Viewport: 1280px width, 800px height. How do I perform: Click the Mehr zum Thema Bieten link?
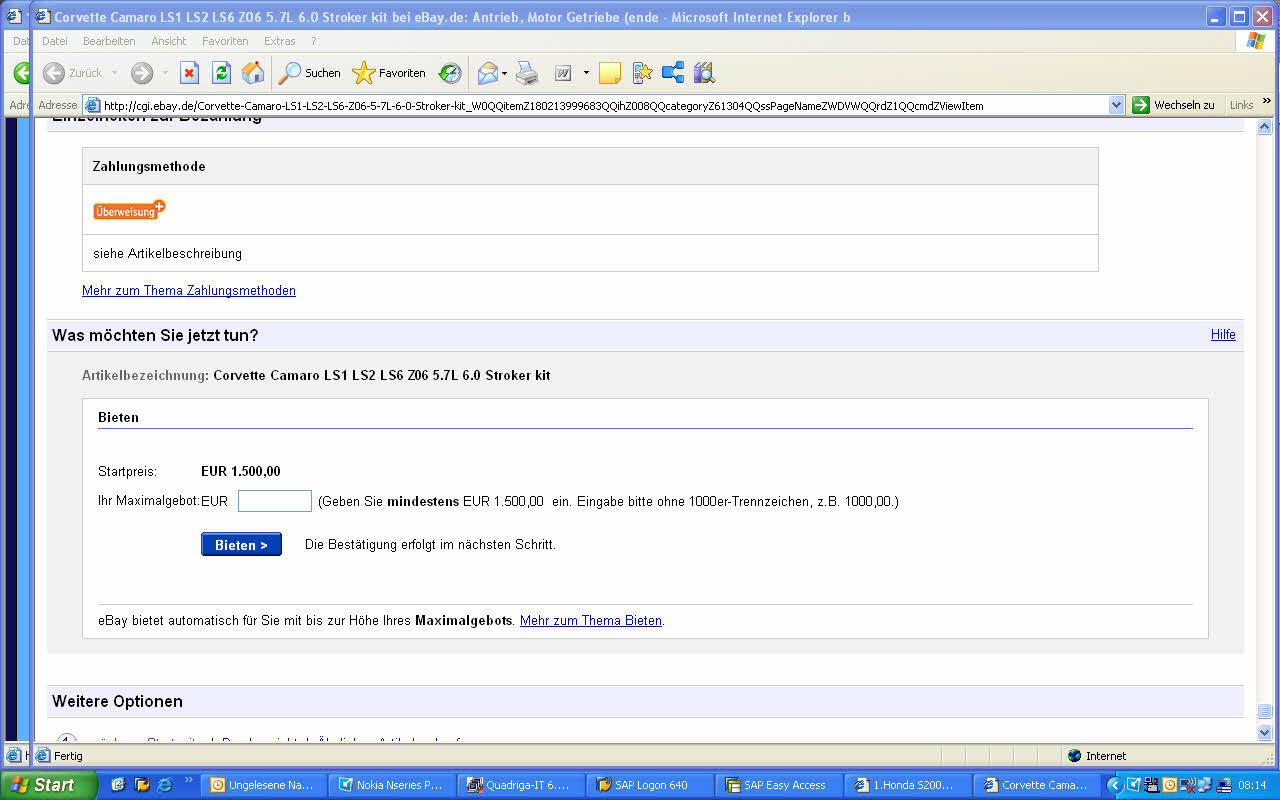coord(590,621)
